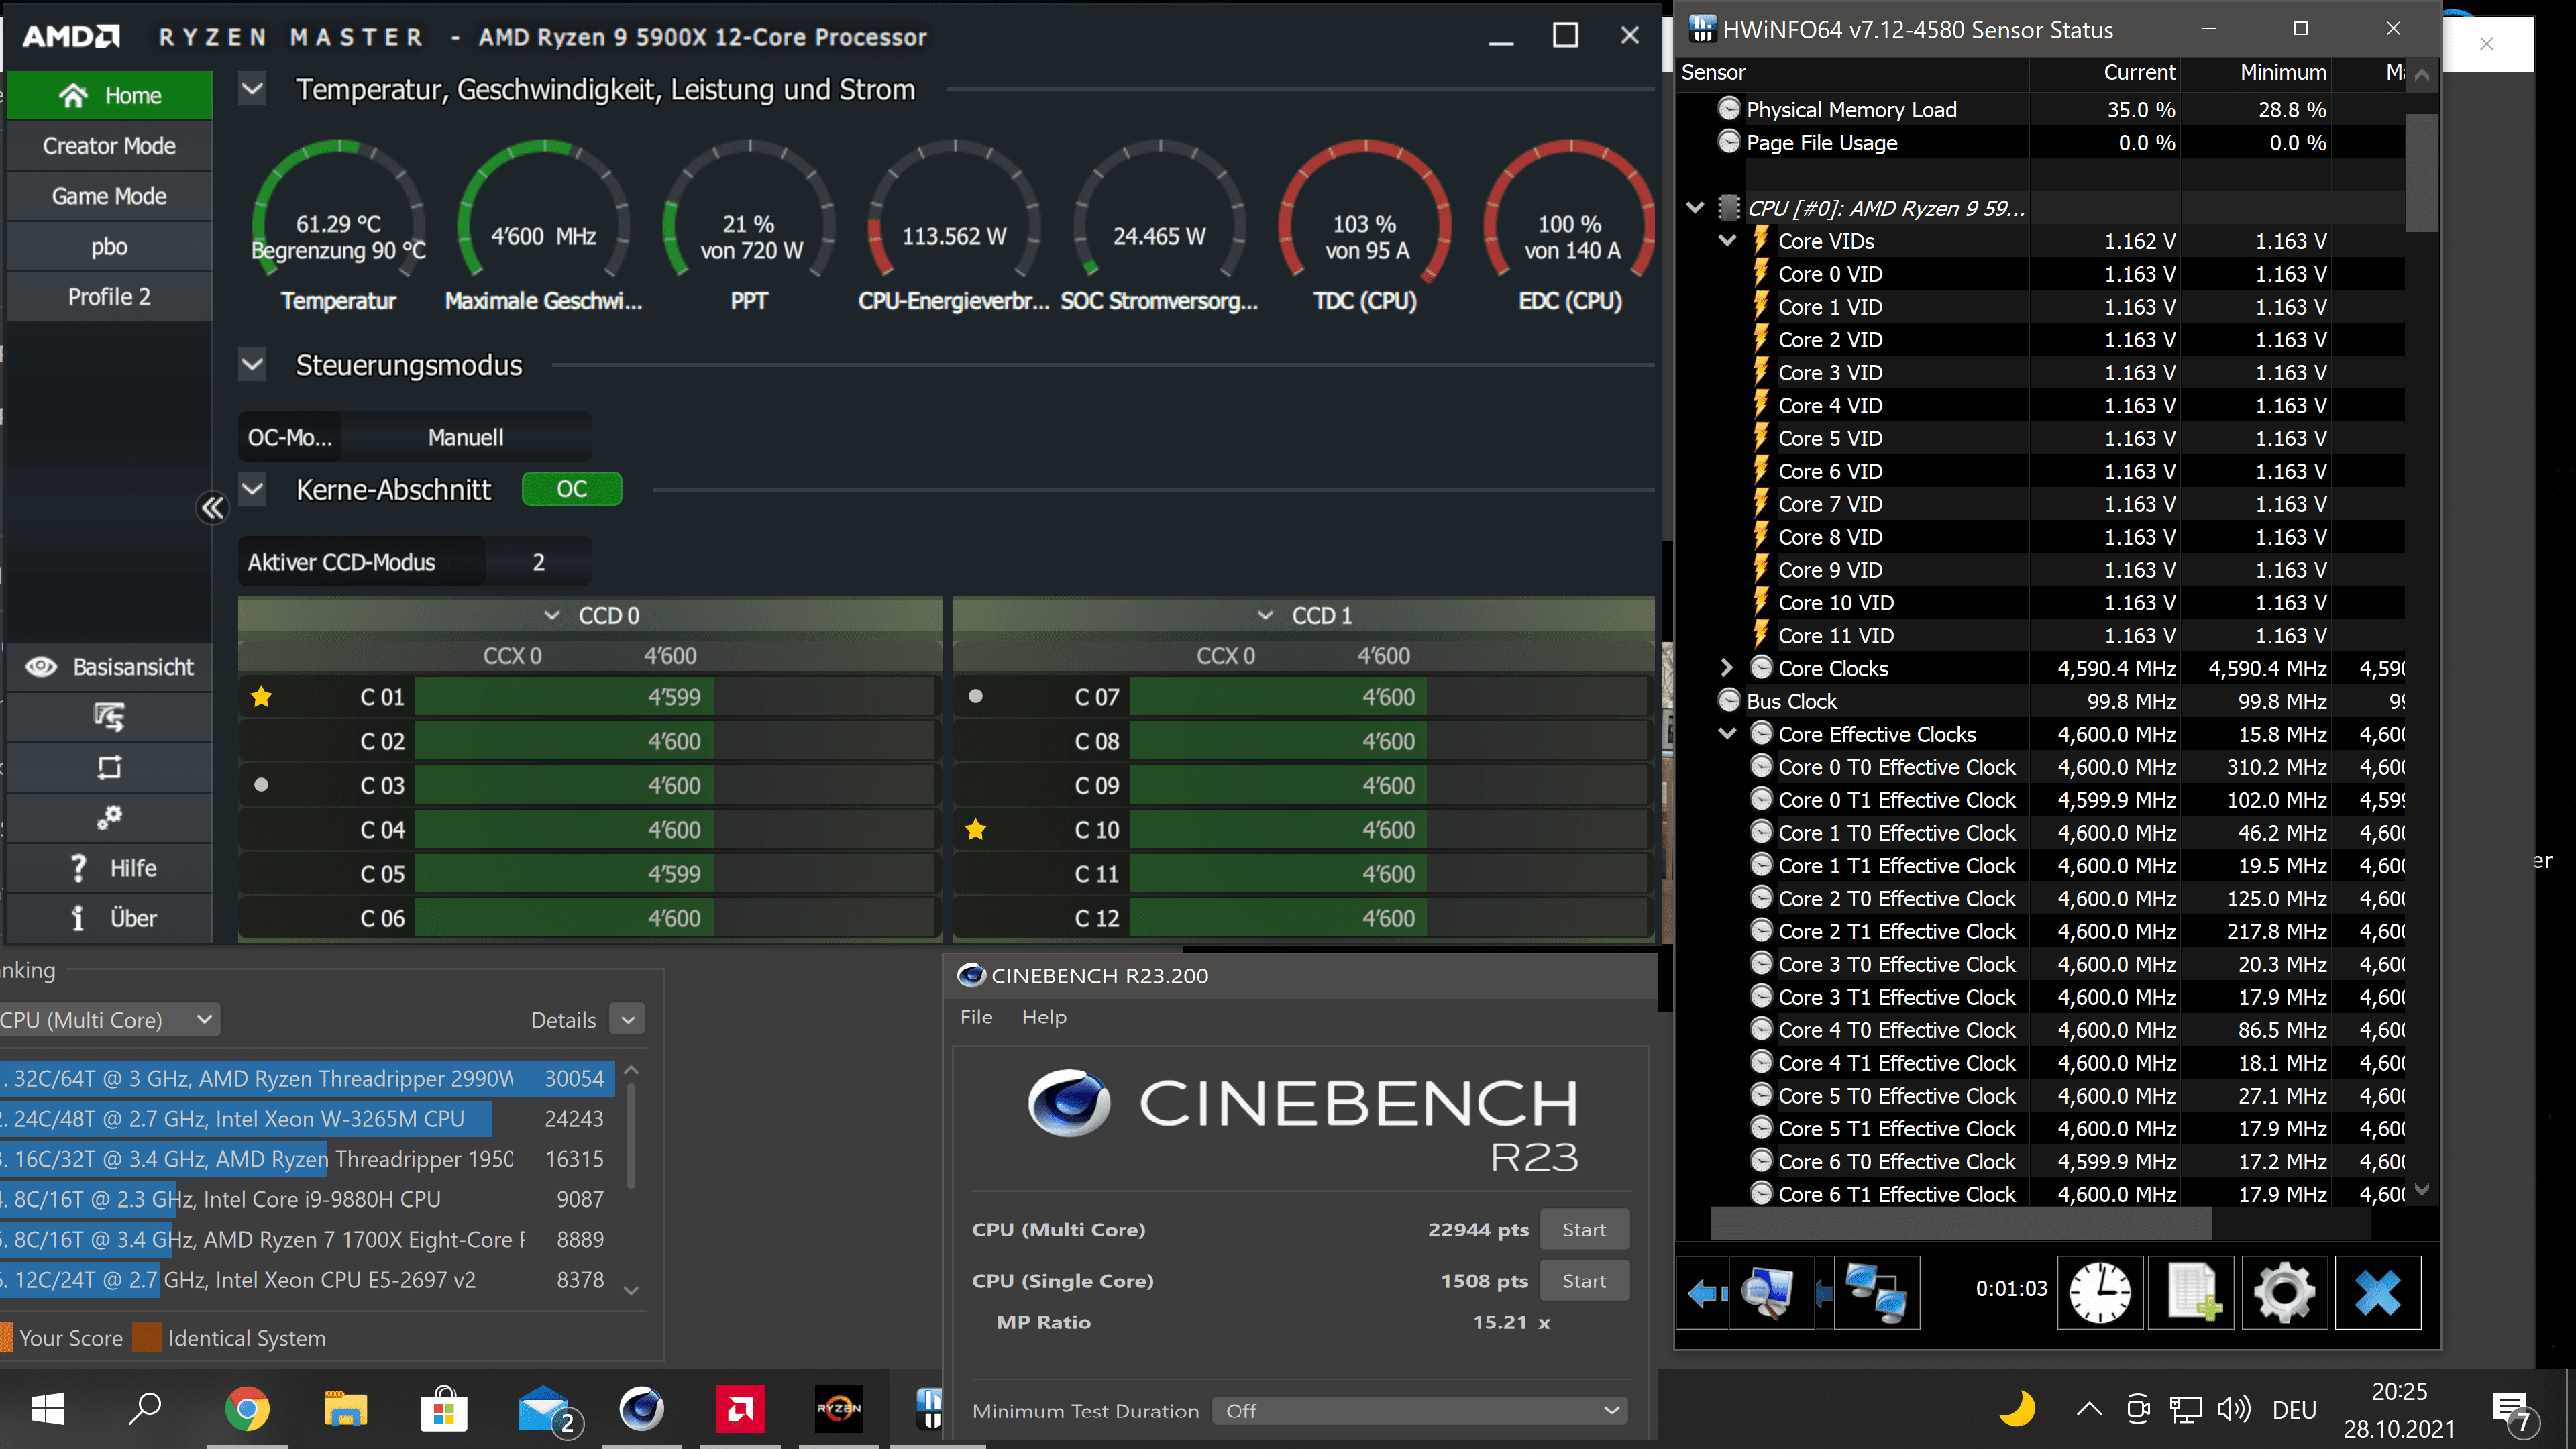2576x1449 pixels.
Task: Collapse the Steuerungsmodus section
Action: point(253,365)
